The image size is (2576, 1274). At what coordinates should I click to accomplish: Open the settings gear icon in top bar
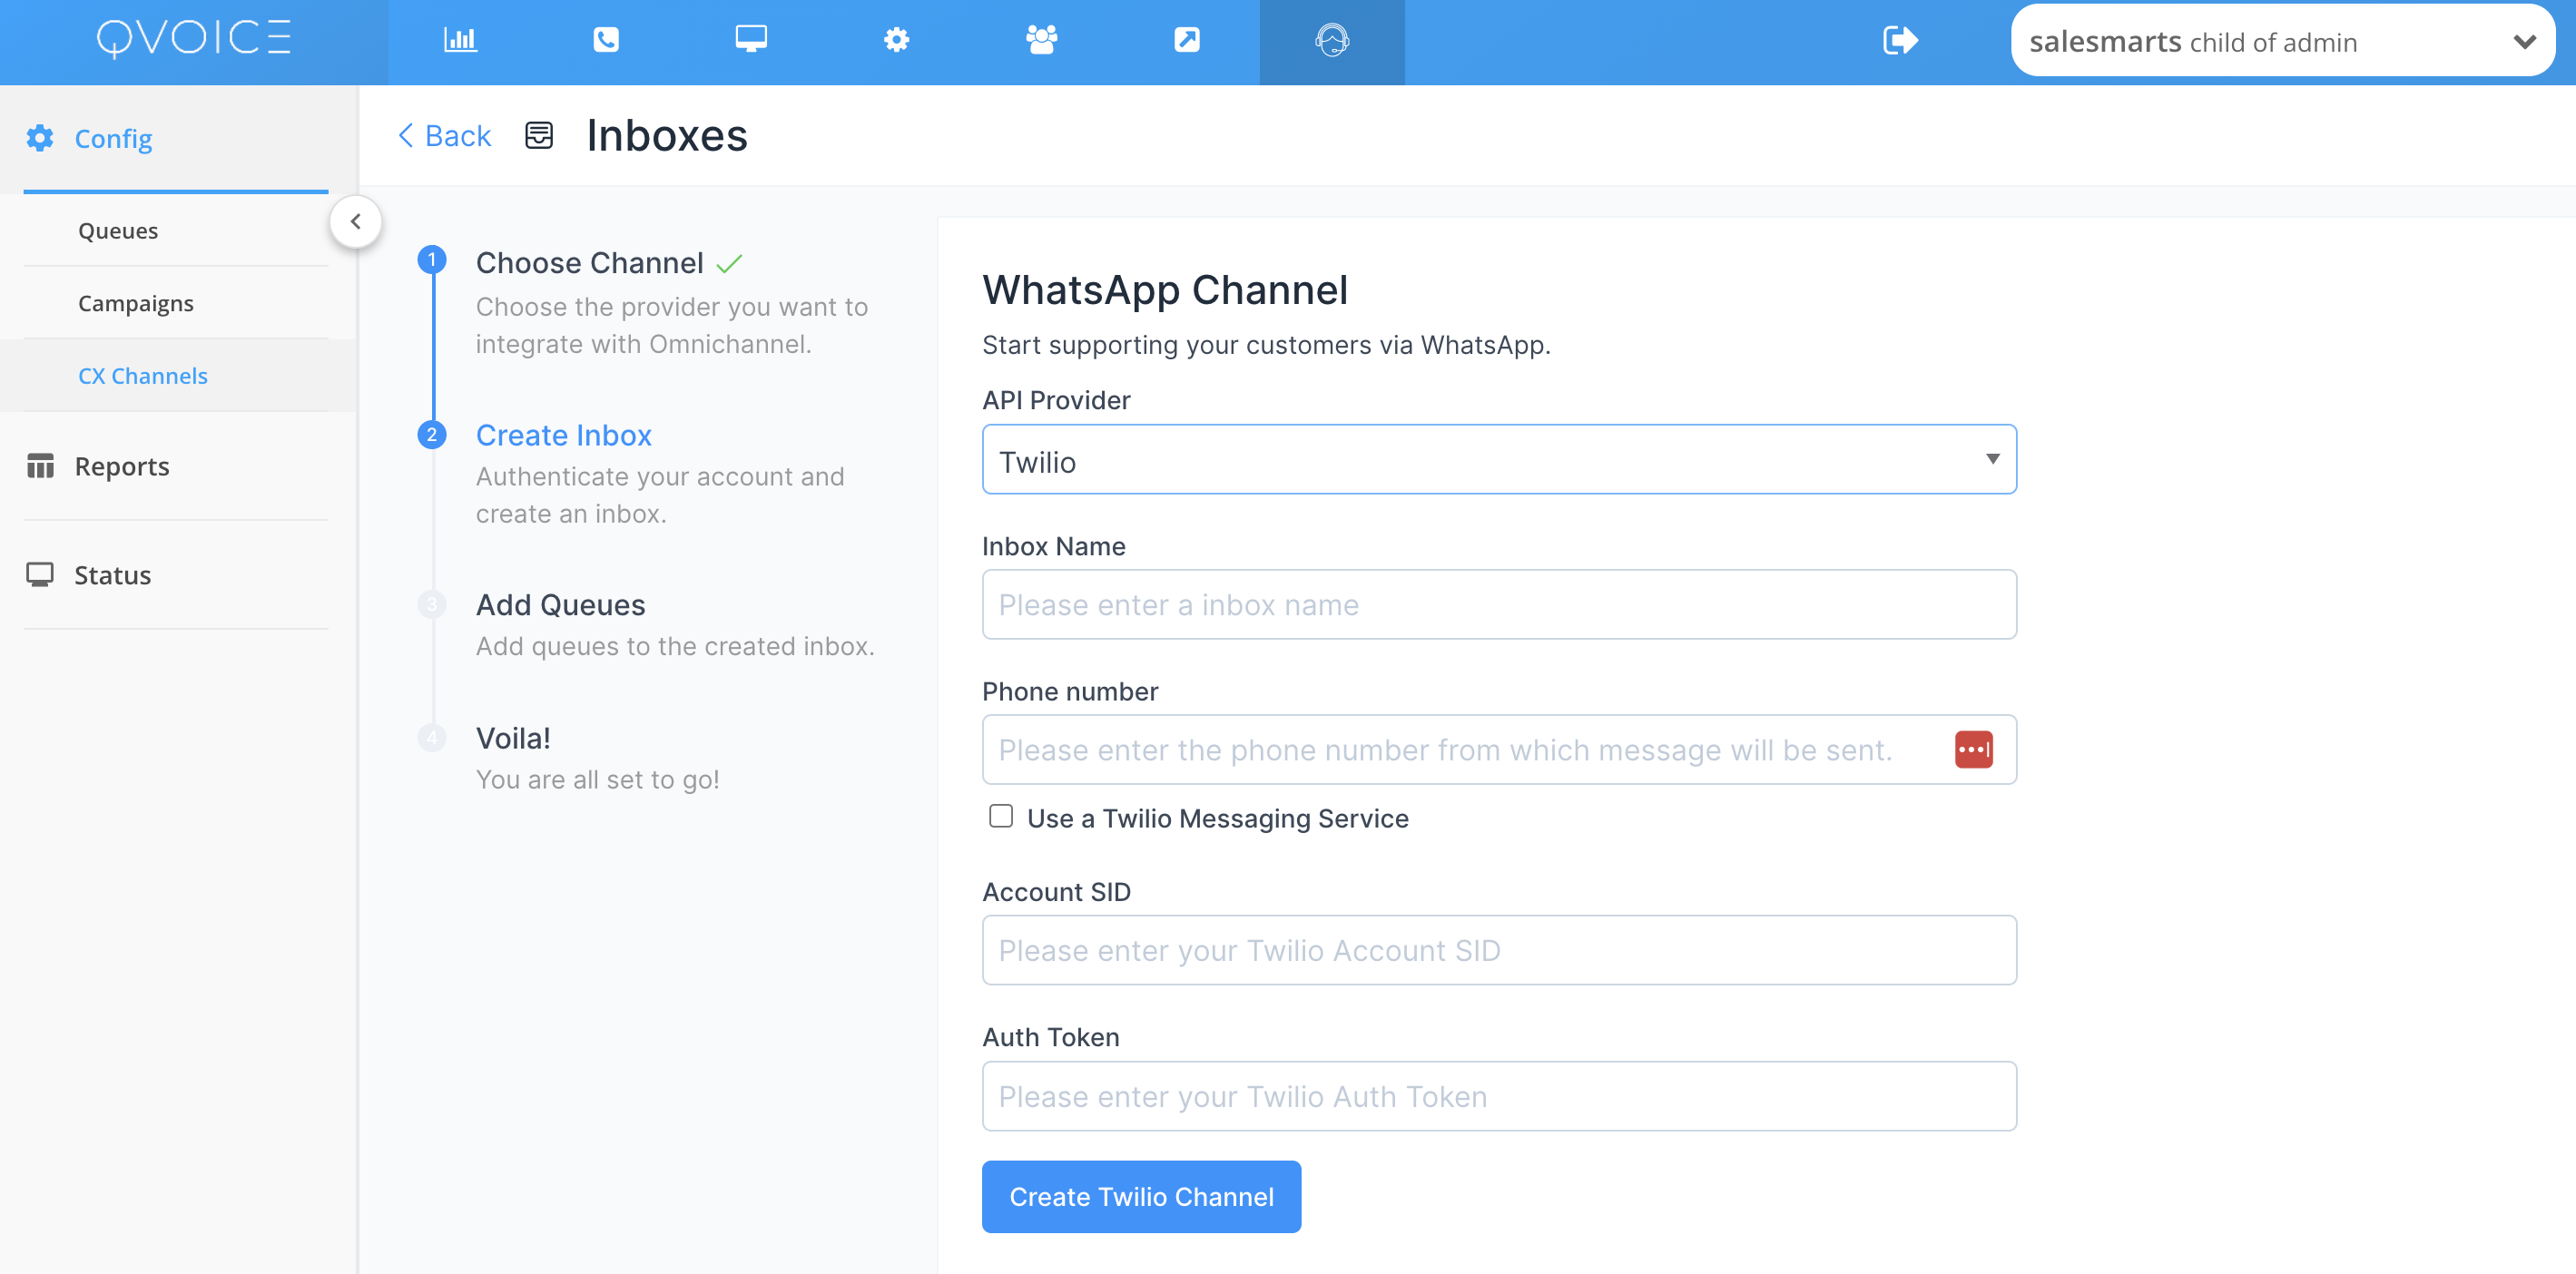click(x=896, y=40)
